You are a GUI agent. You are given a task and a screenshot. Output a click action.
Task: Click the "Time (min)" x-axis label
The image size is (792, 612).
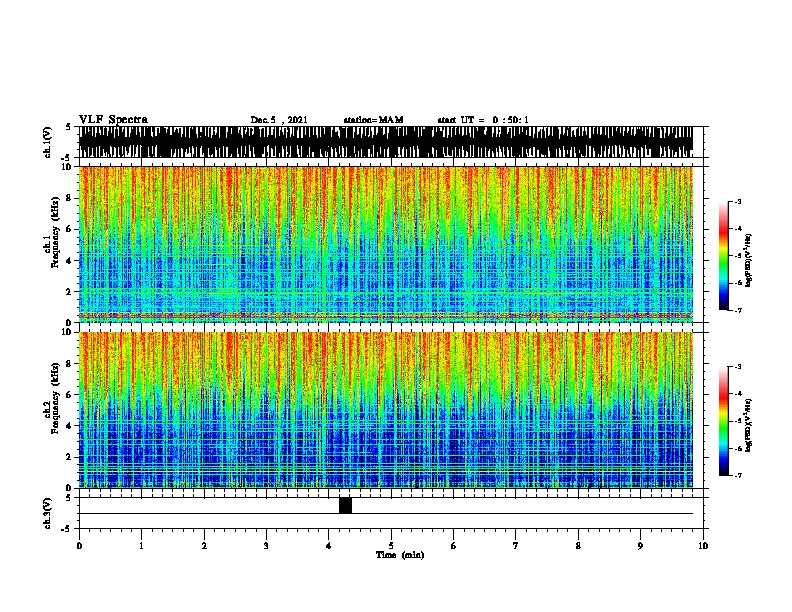click(400, 555)
